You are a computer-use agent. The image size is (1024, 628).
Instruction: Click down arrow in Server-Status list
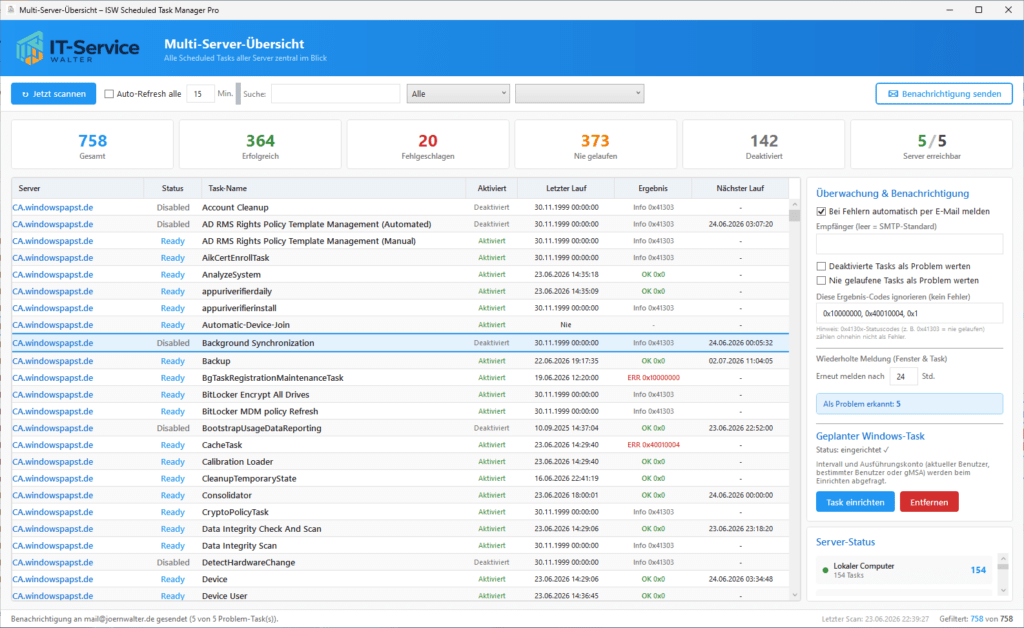pyautogui.click(x=1003, y=590)
